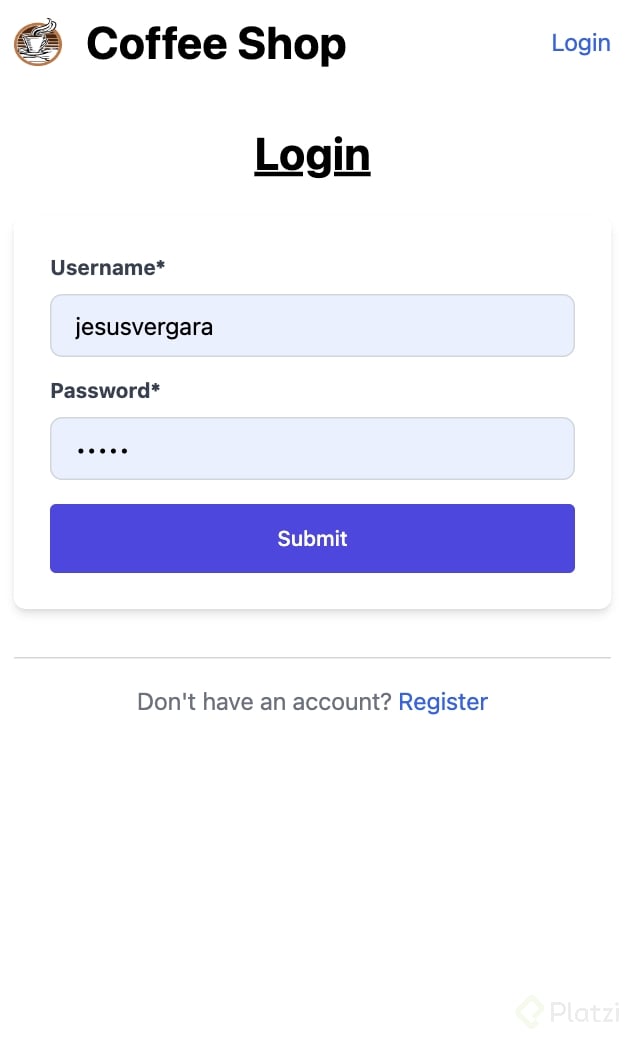
Task: Click the Username field label
Action: coord(102,268)
